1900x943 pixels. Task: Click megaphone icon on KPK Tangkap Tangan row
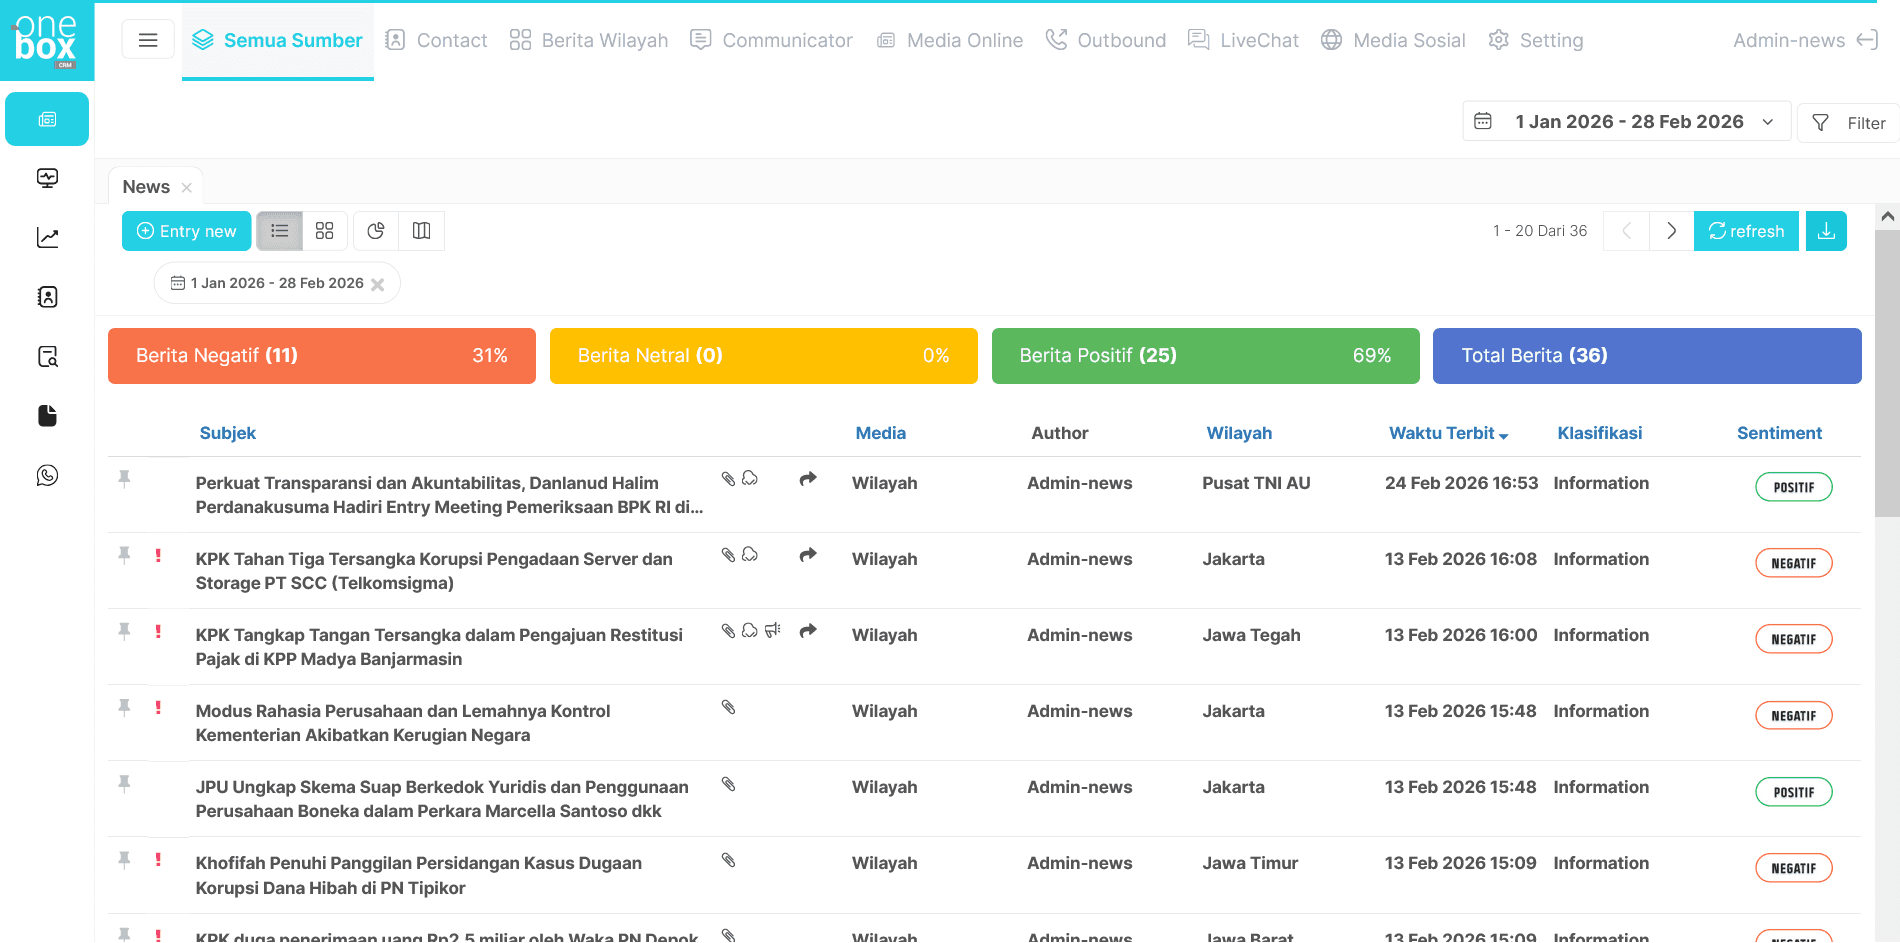coord(772,630)
